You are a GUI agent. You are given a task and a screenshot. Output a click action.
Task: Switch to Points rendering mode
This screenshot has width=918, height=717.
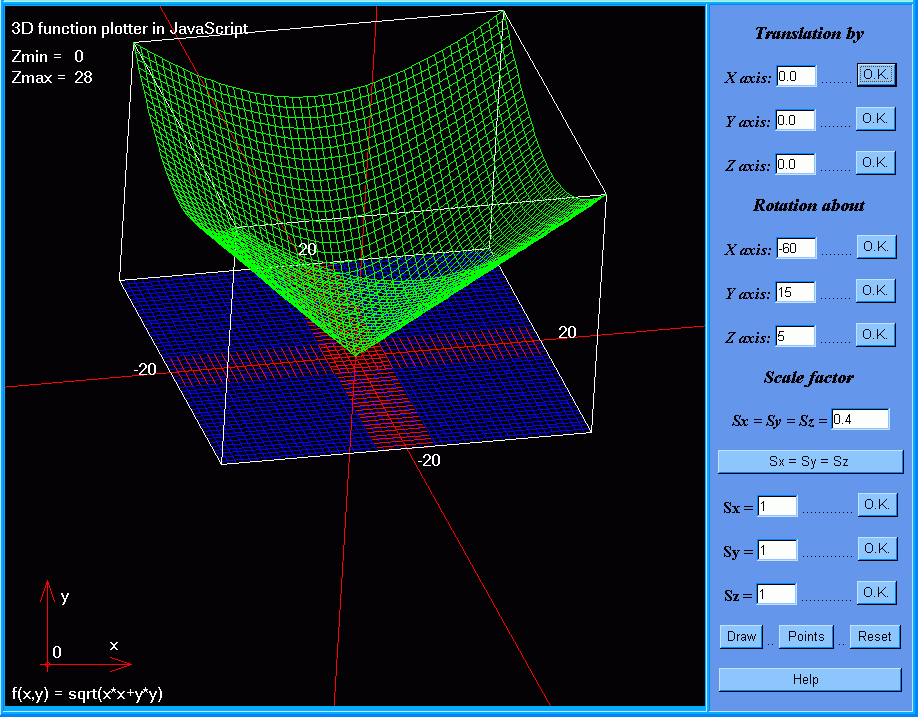coord(806,637)
